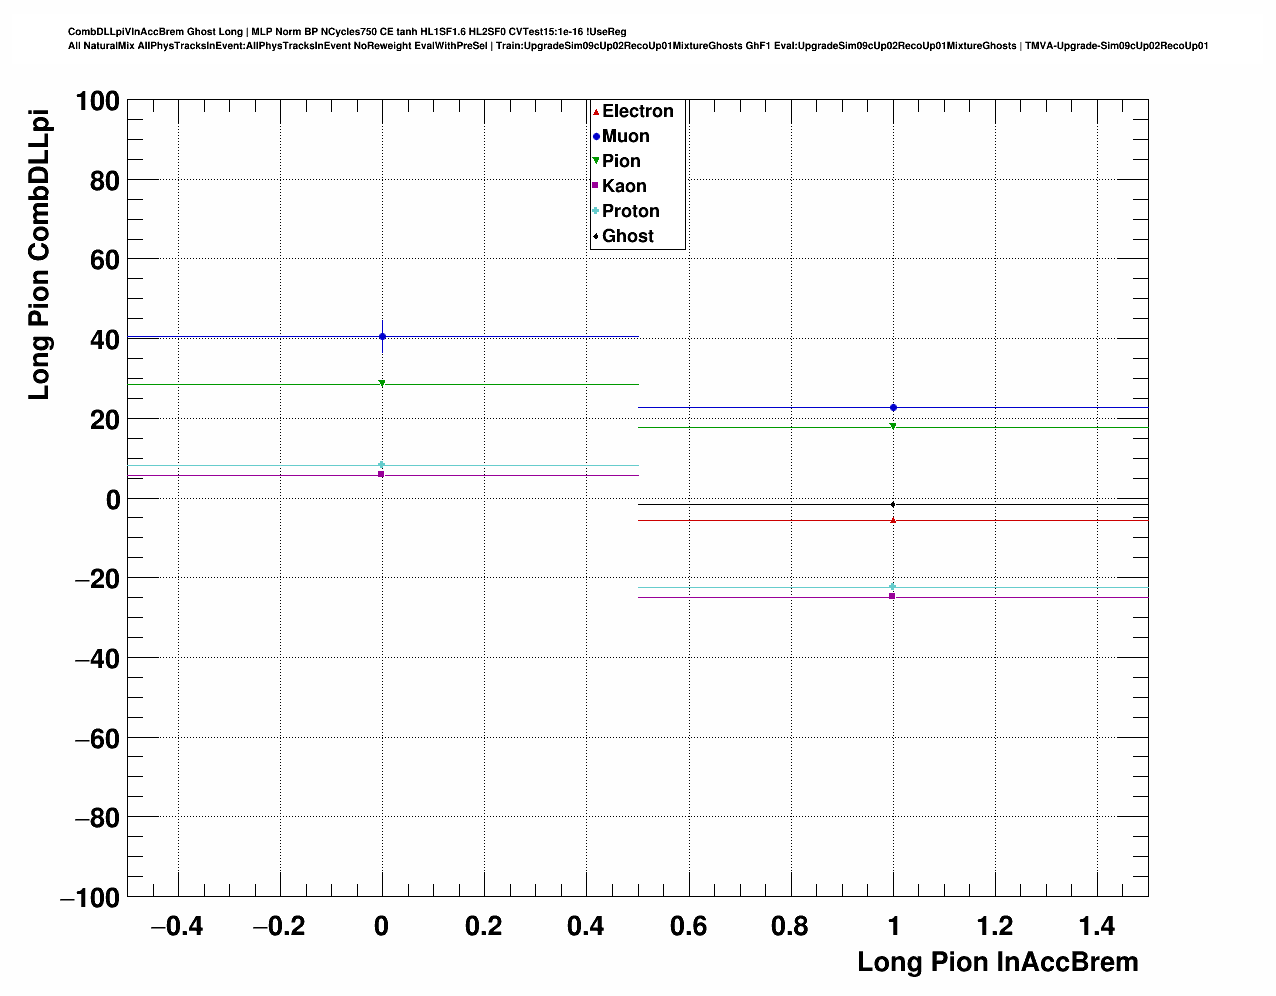Click the purple Kaon square in legend
Screen dimensions: 1276x996
tap(596, 186)
